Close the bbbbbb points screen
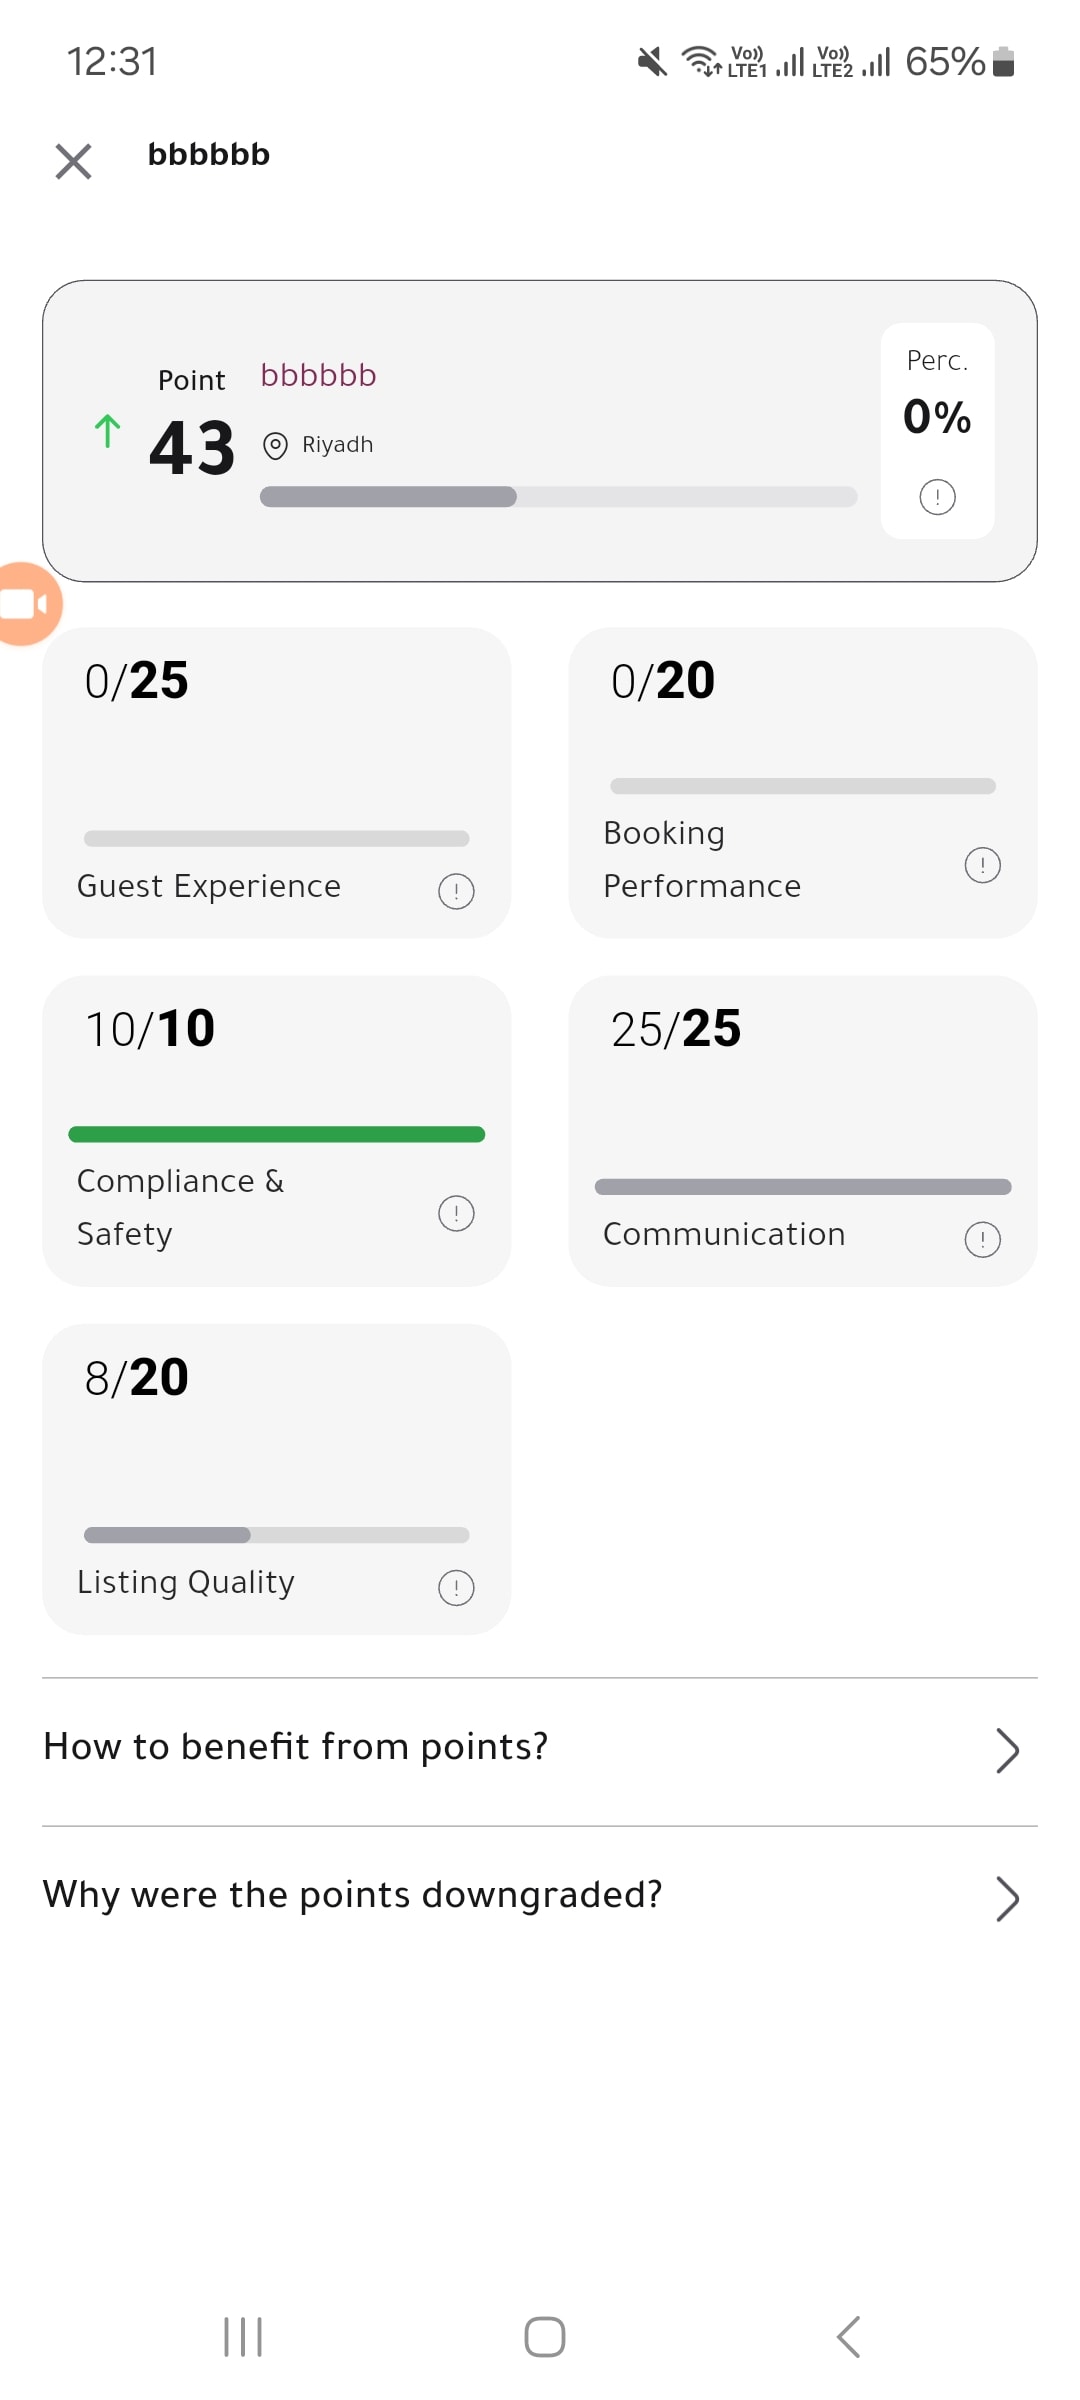The width and height of the screenshot is (1080, 2400). (73, 161)
